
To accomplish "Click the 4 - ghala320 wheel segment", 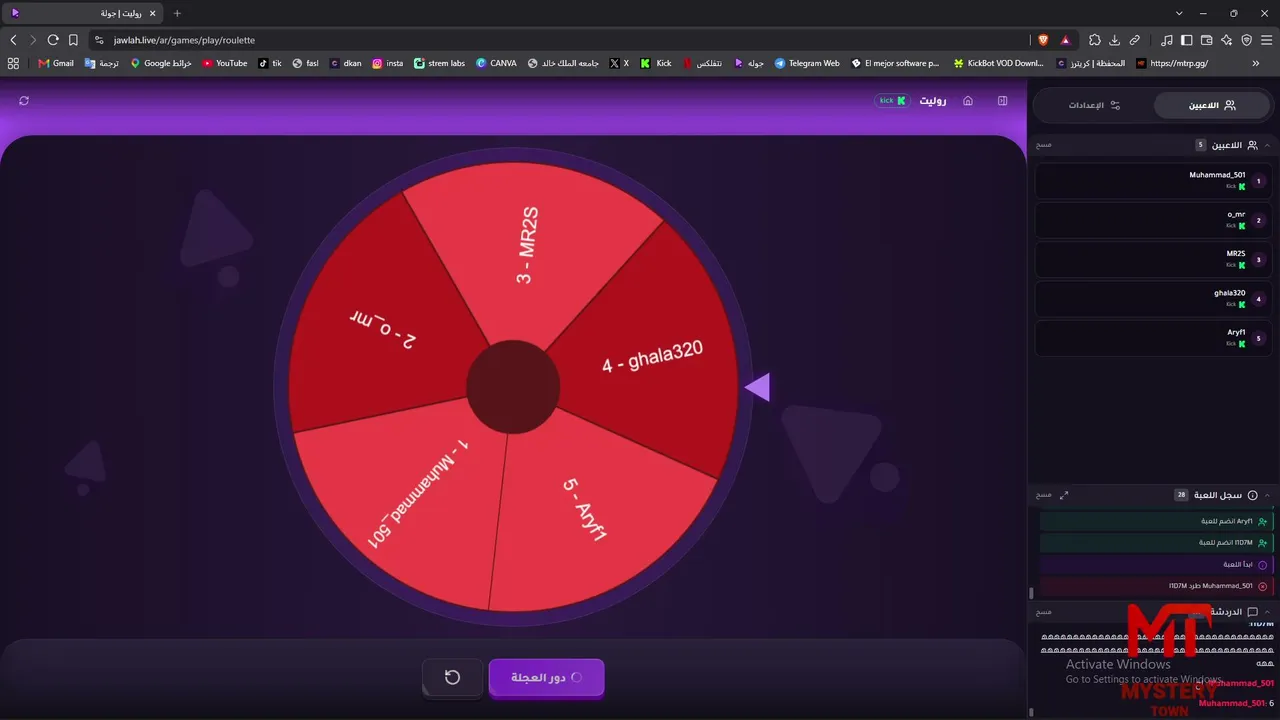I will click(652, 356).
